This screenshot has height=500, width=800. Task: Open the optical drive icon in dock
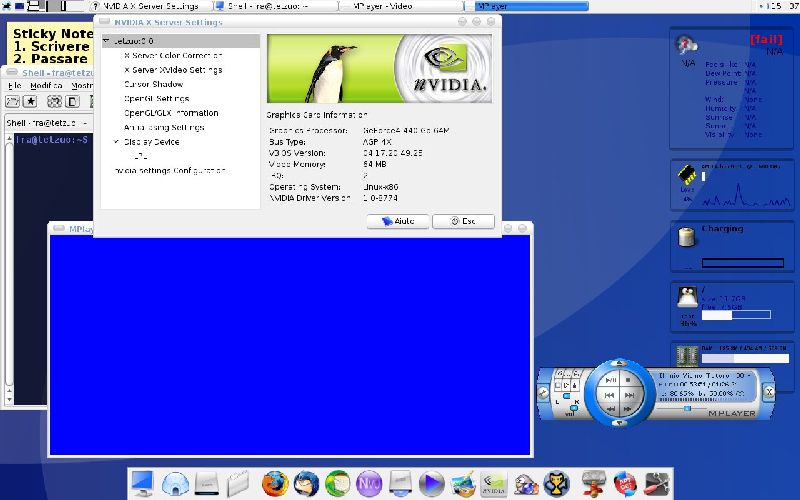pyautogui.click(x=401, y=484)
